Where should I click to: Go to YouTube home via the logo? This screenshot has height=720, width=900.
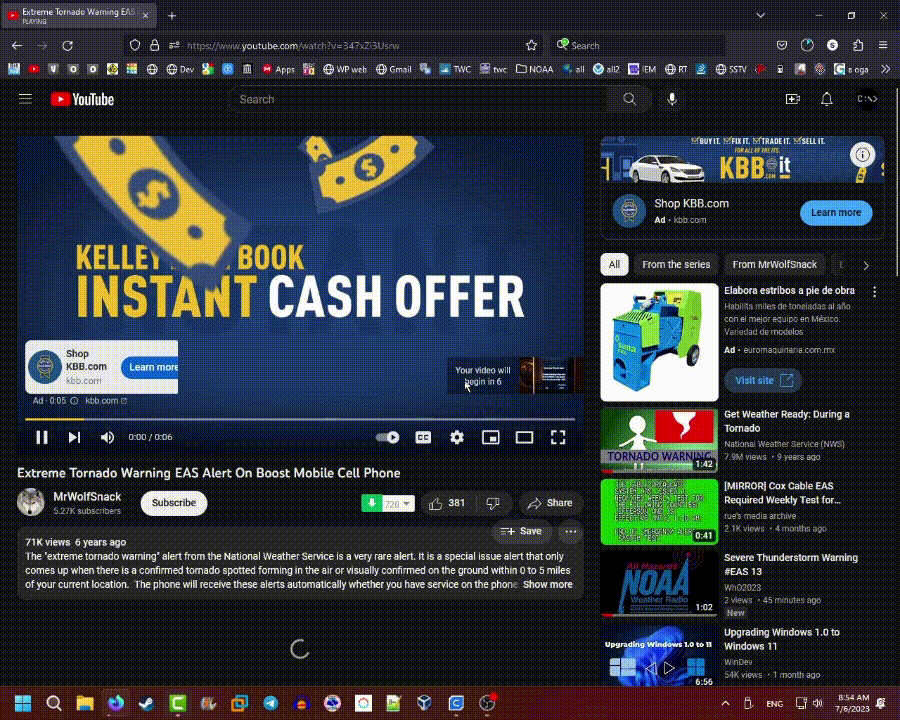(83, 99)
